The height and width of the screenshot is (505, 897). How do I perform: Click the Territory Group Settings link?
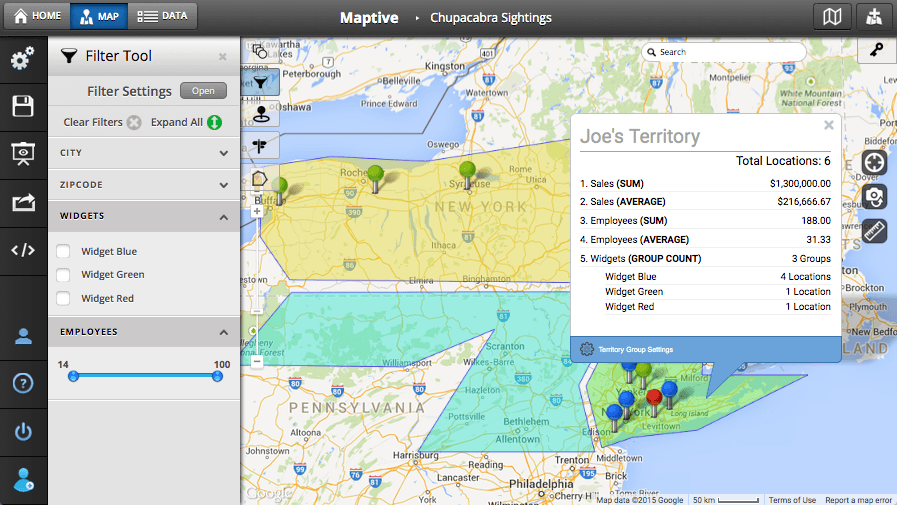point(636,349)
